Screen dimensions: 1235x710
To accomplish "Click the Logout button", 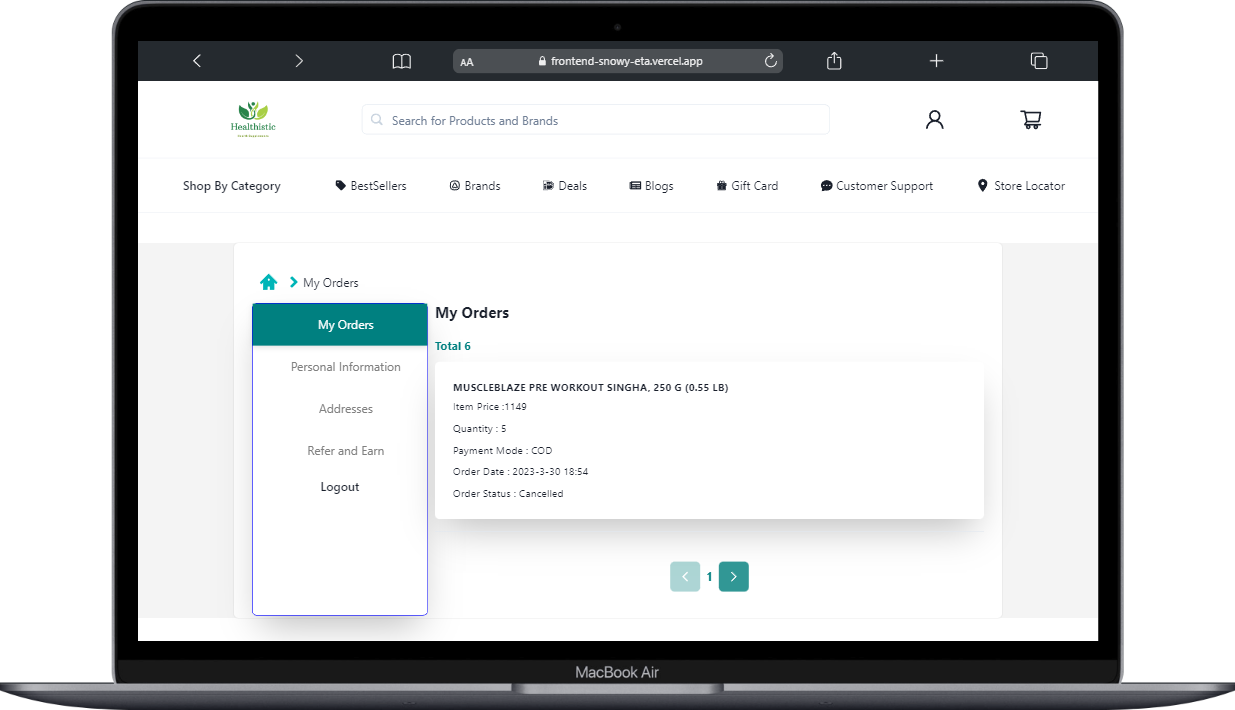I will point(340,487).
